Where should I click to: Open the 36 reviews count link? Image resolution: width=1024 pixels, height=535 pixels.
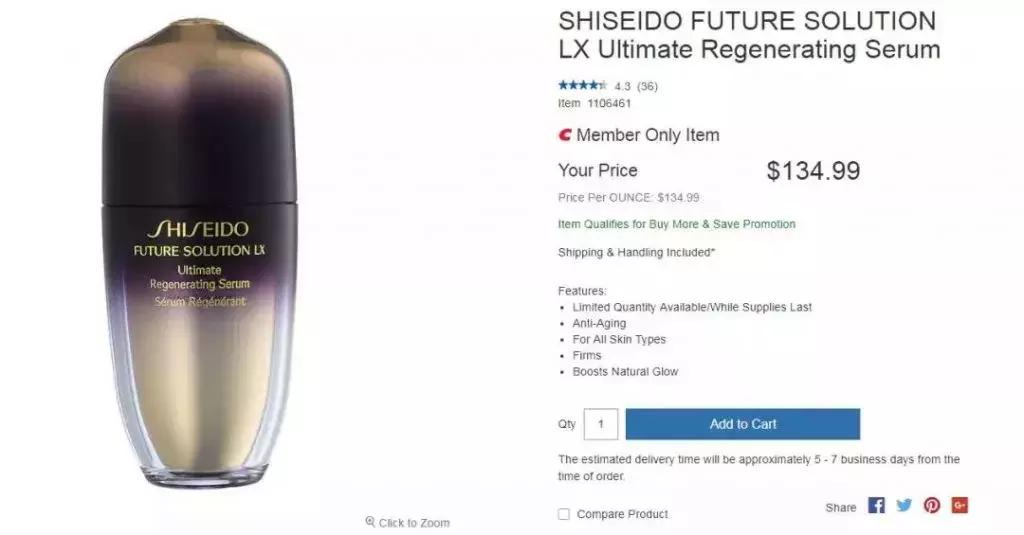(647, 86)
